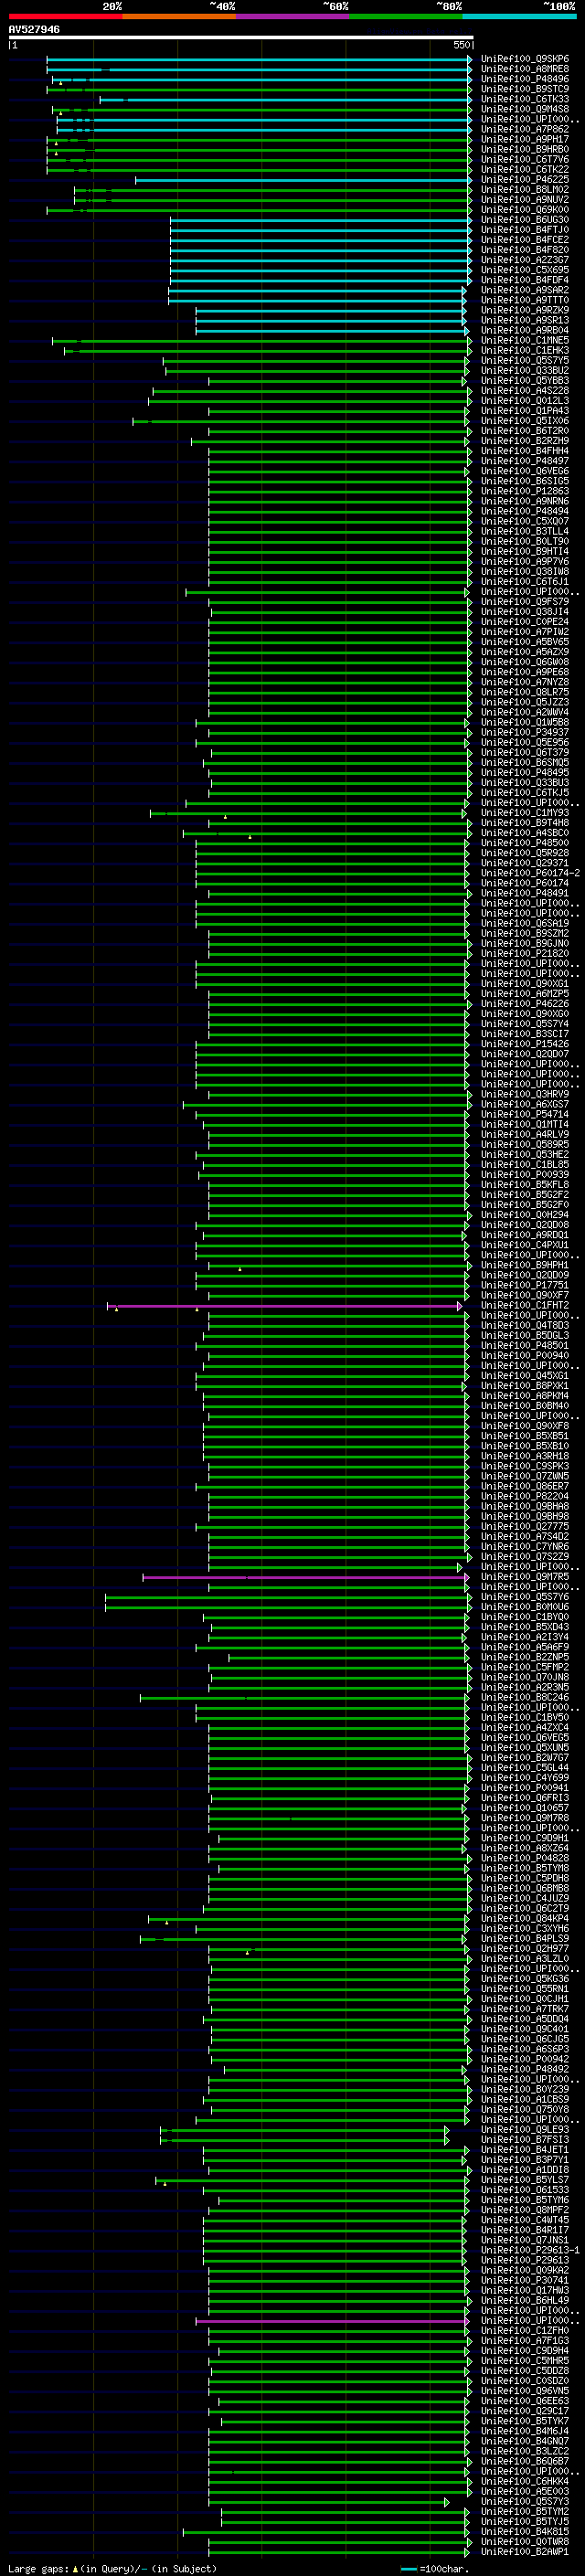Screen dimensions: 585x2576
Task: Click the UniRef100_B0M0U6 label
Action: point(524,1607)
